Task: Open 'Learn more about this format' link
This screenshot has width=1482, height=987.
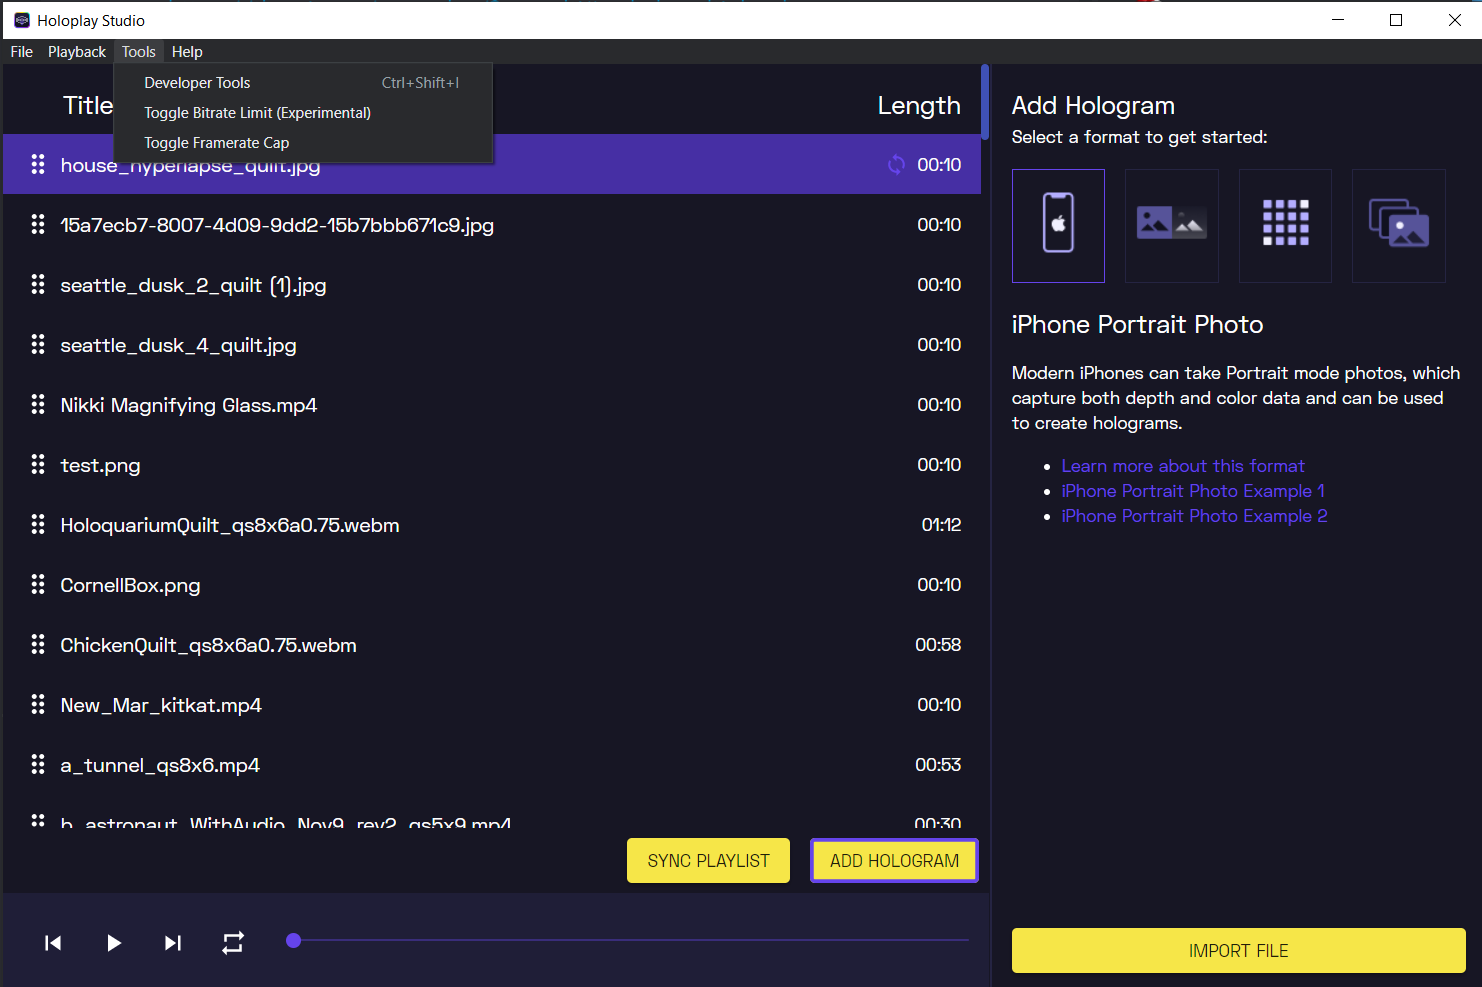Action: click(x=1182, y=466)
